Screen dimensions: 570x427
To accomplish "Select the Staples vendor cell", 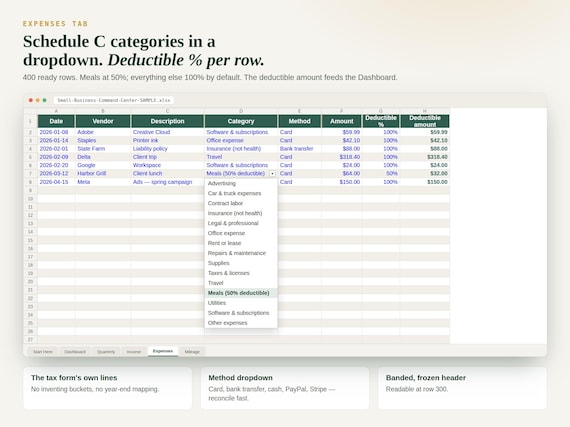I will pyautogui.click(x=103, y=141).
